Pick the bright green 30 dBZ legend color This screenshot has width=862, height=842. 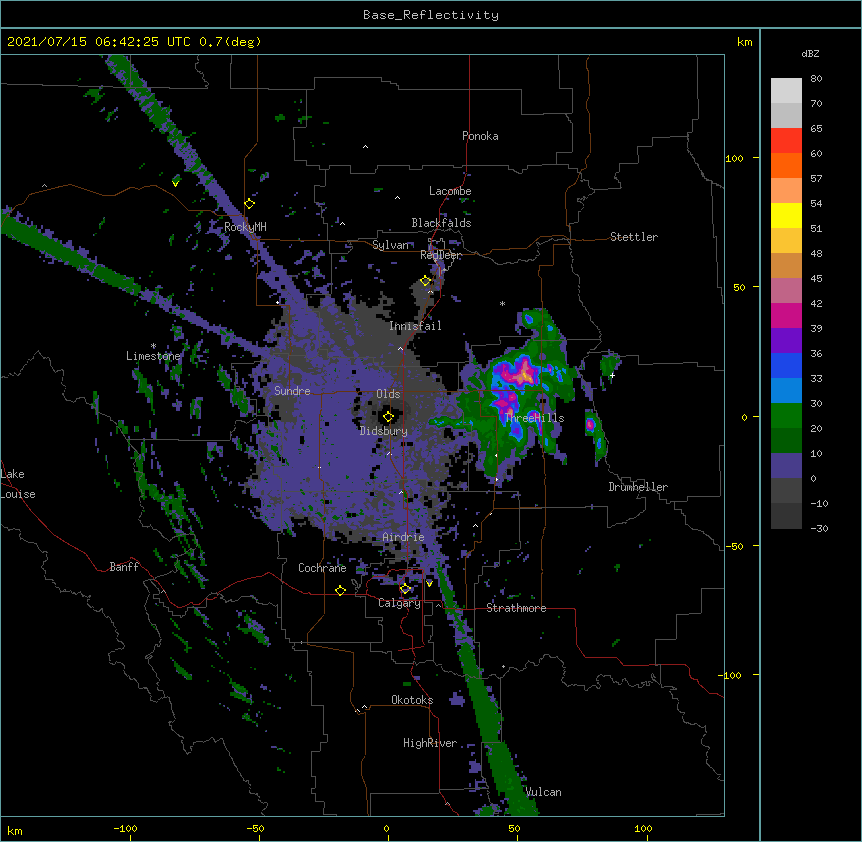click(786, 416)
